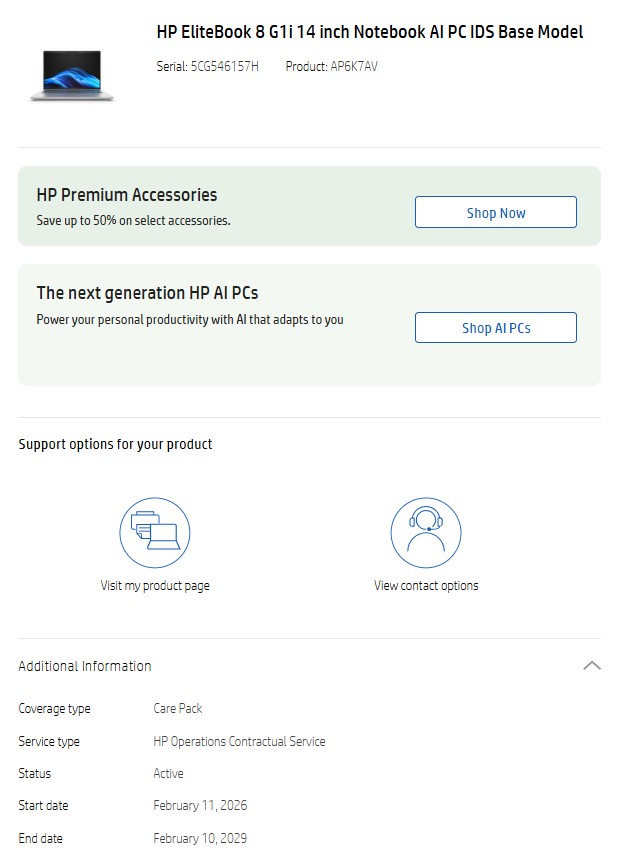Click the next generation HP AI PCs heading

click(147, 293)
